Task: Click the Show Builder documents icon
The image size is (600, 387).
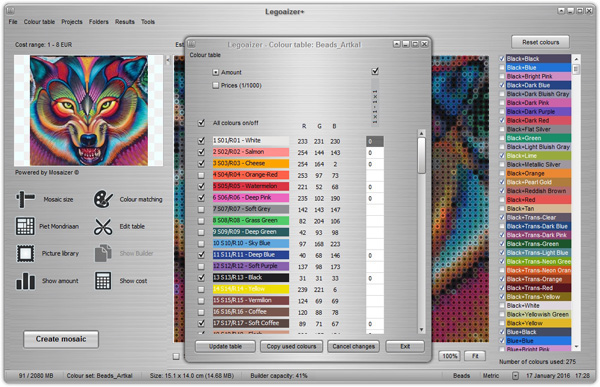Action: (103, 253)
